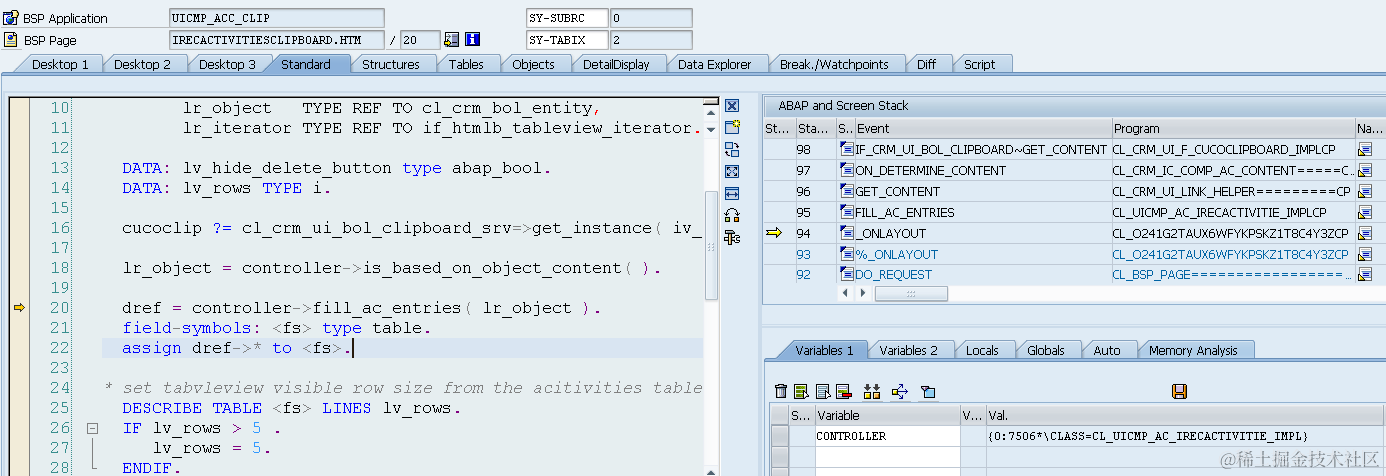Click the source editor's down scroll arrow

(x=711, y=128)
